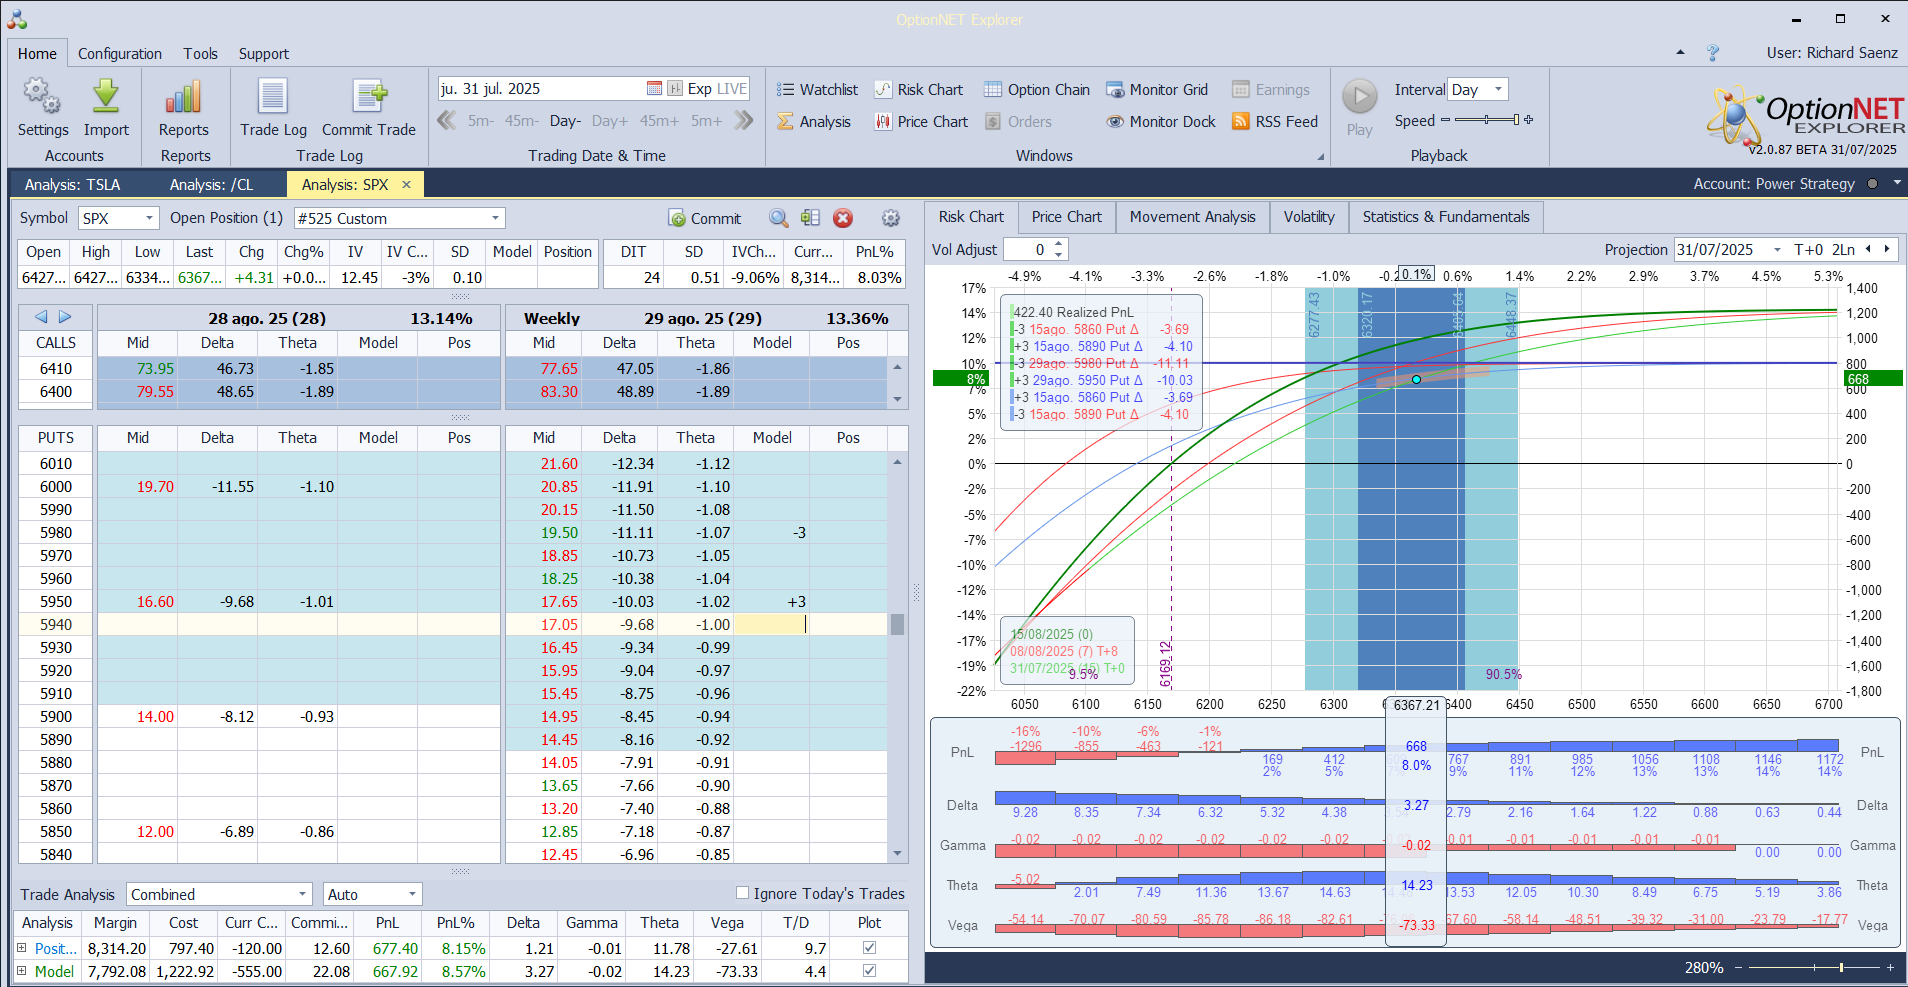Screen dimensions: 1908x987
Task: Switch to the Tools ribbon tab
Action: pyautogui.click(x=200, y=54)
